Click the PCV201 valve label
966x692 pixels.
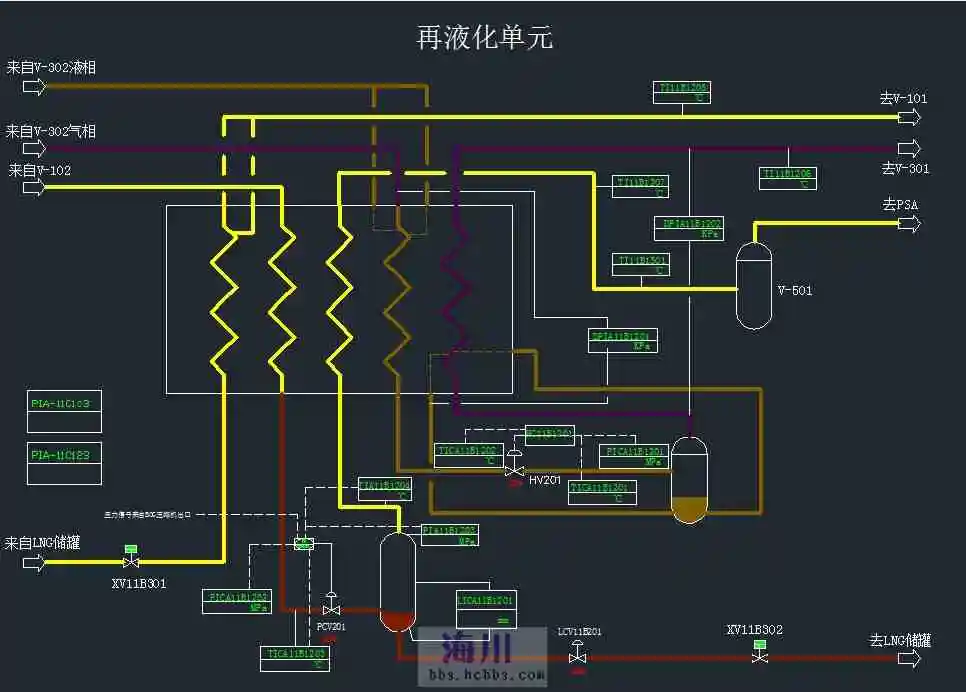(331, 627)
